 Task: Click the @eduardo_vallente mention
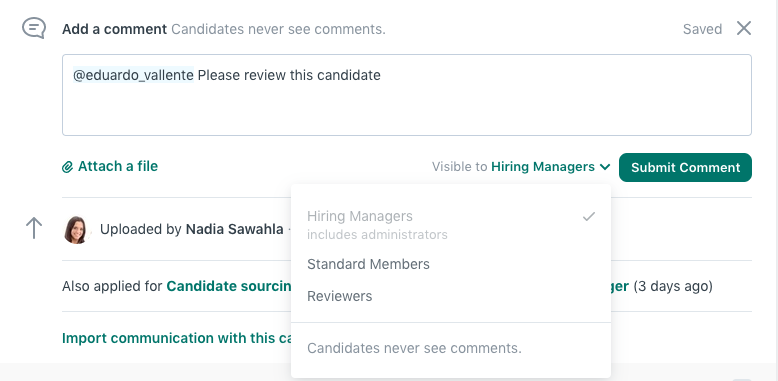click(133, 75)
